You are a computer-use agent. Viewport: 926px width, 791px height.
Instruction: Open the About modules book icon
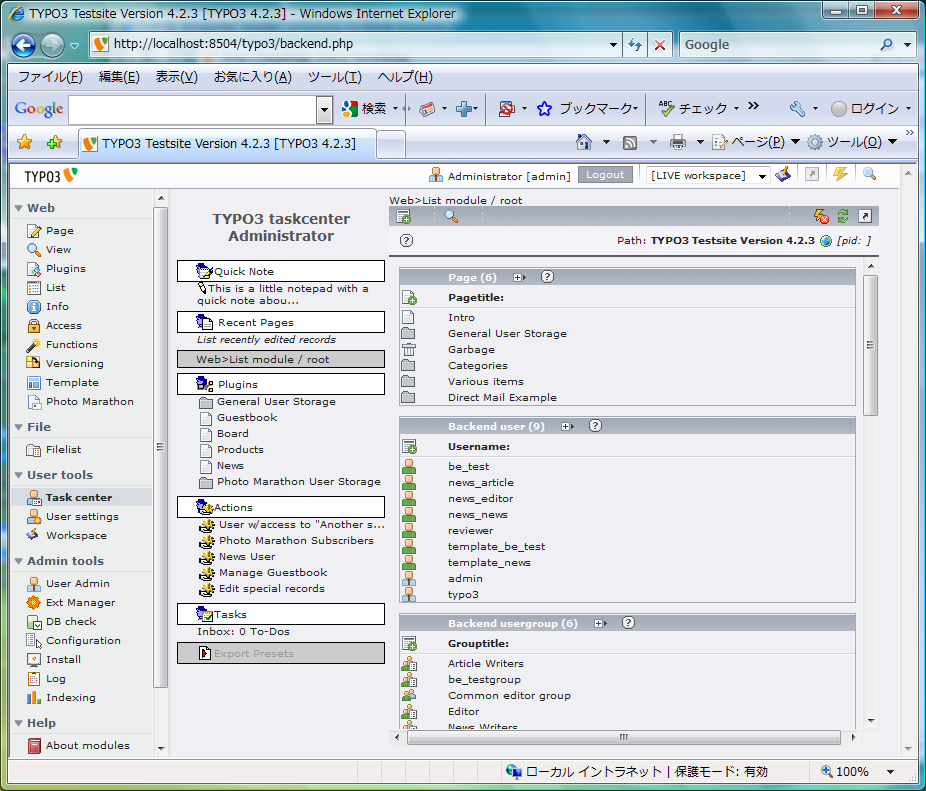click(x=34, y=746)
